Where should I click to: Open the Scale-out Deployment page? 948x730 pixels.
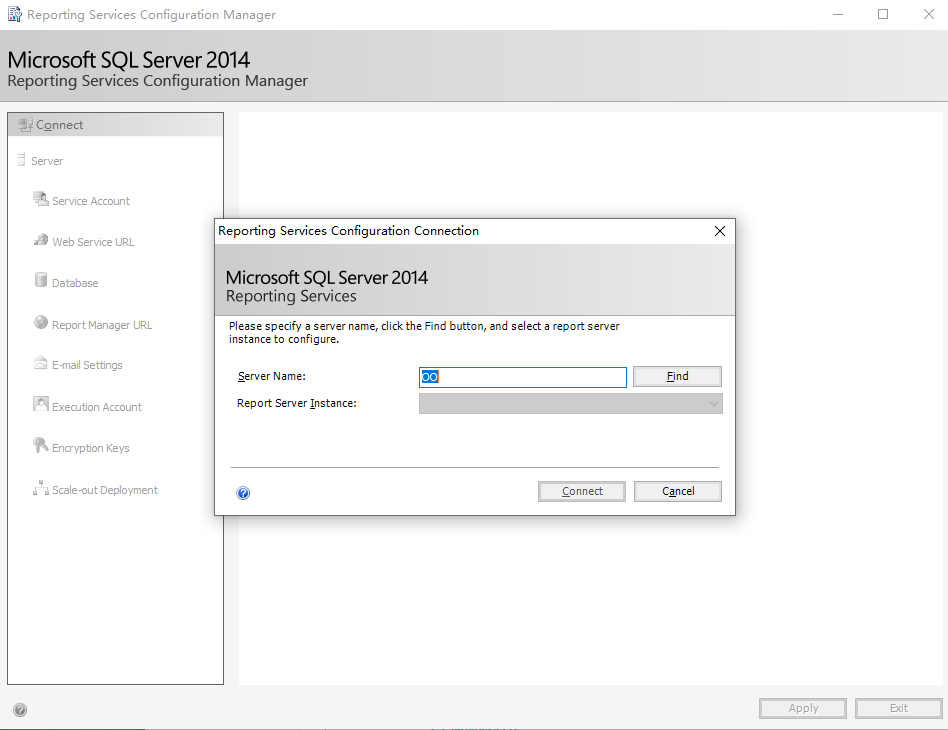(x=105, y=490)
